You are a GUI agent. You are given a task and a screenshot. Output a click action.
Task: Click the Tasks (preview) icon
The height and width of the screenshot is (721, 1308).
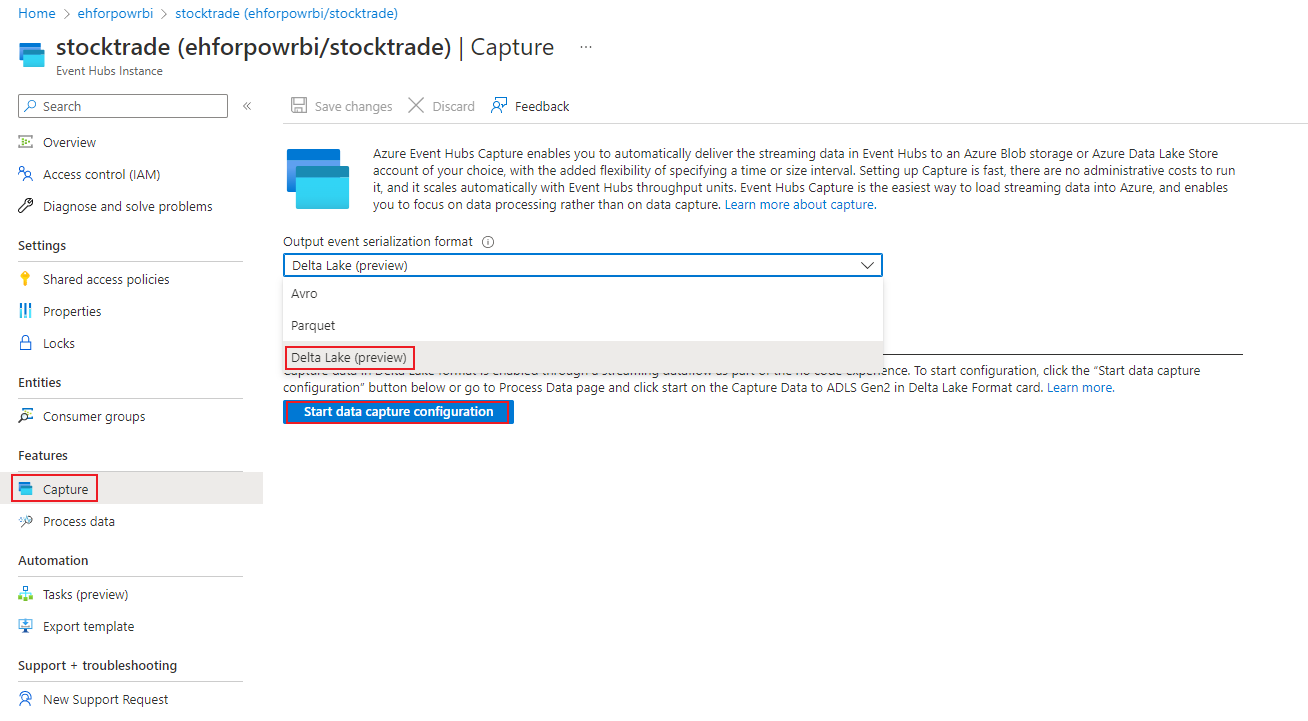[26, 594]
